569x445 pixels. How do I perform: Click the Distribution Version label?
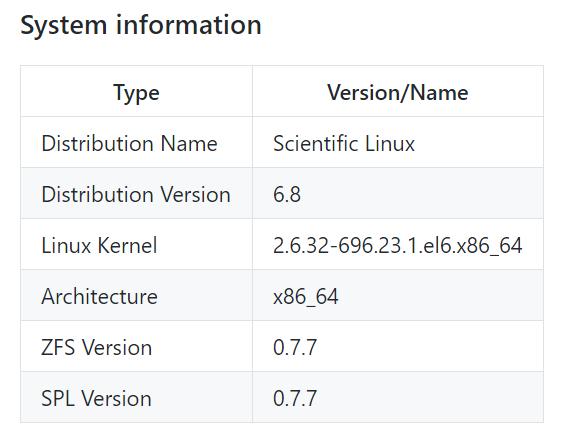coord(136,194)
